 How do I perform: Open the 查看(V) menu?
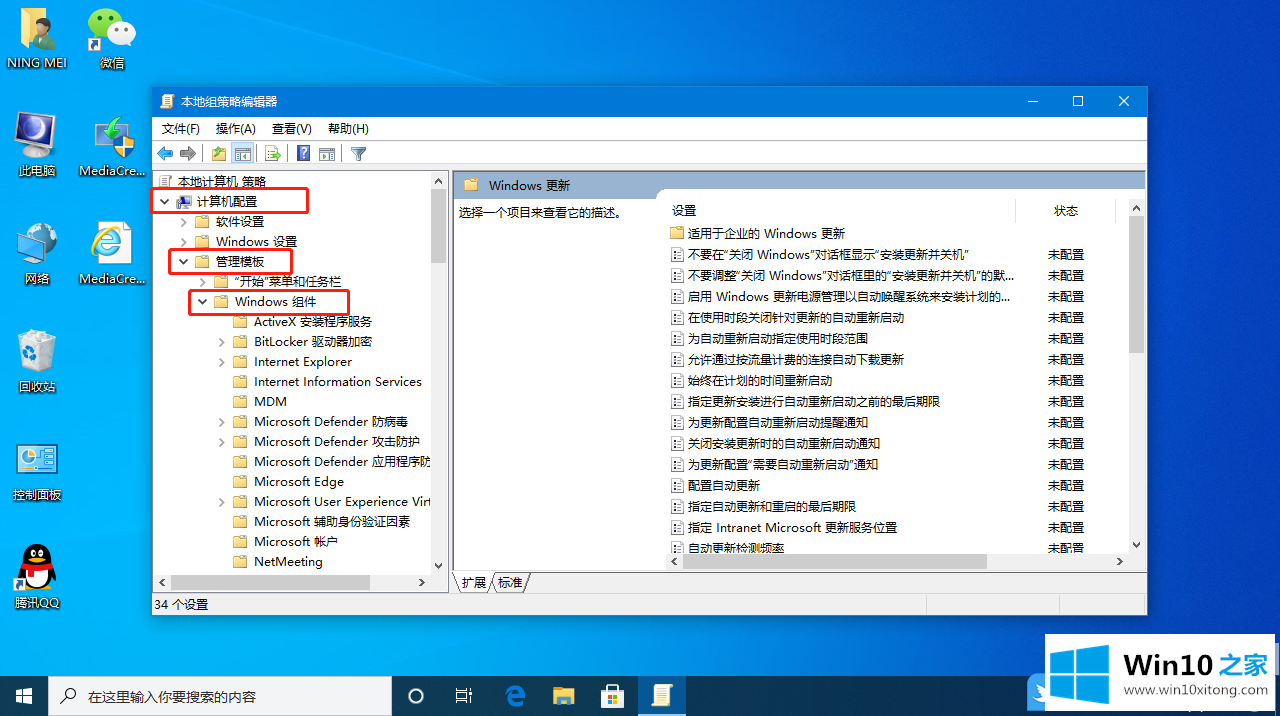[292, 129]
